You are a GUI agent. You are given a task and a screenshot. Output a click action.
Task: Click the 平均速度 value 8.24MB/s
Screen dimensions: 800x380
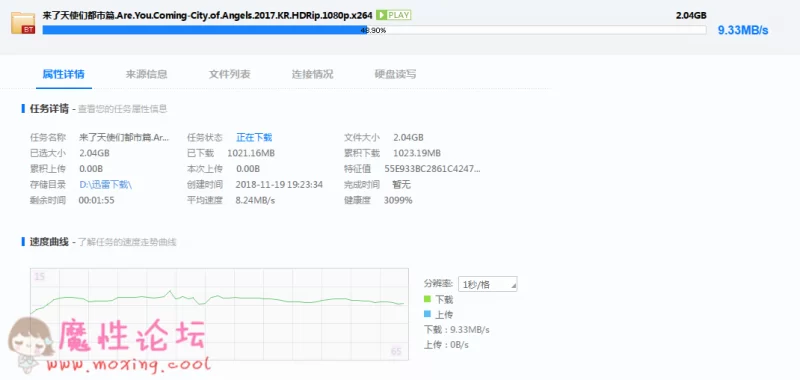pos(255,200)
